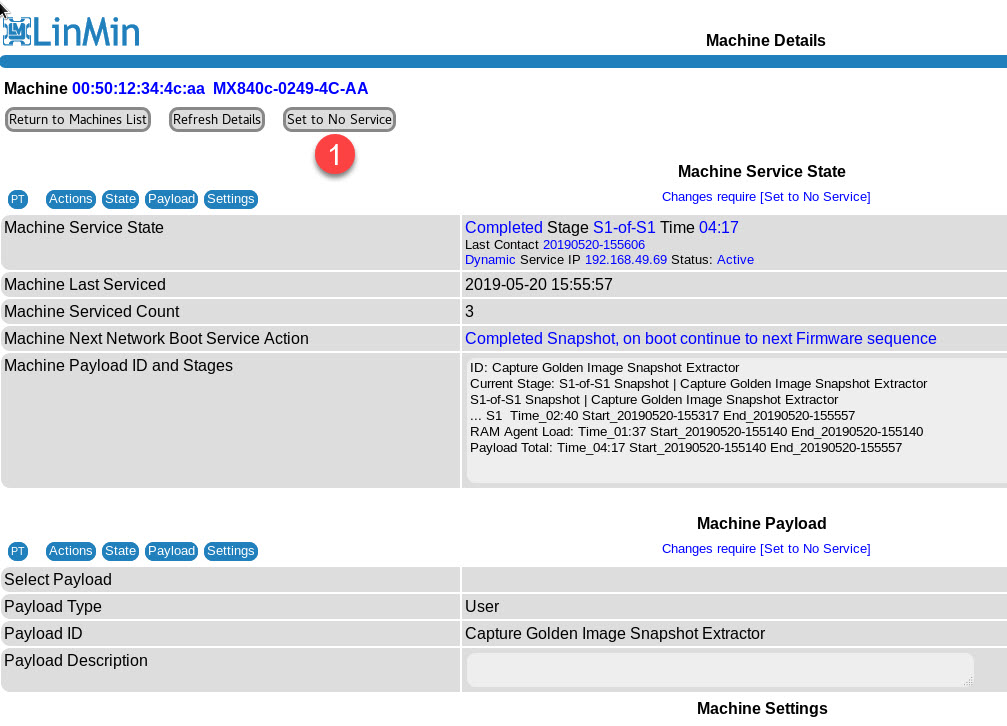The image size is (1007, 726).
Task: Click the LinMin logo icon
Action: pos(17,30)
